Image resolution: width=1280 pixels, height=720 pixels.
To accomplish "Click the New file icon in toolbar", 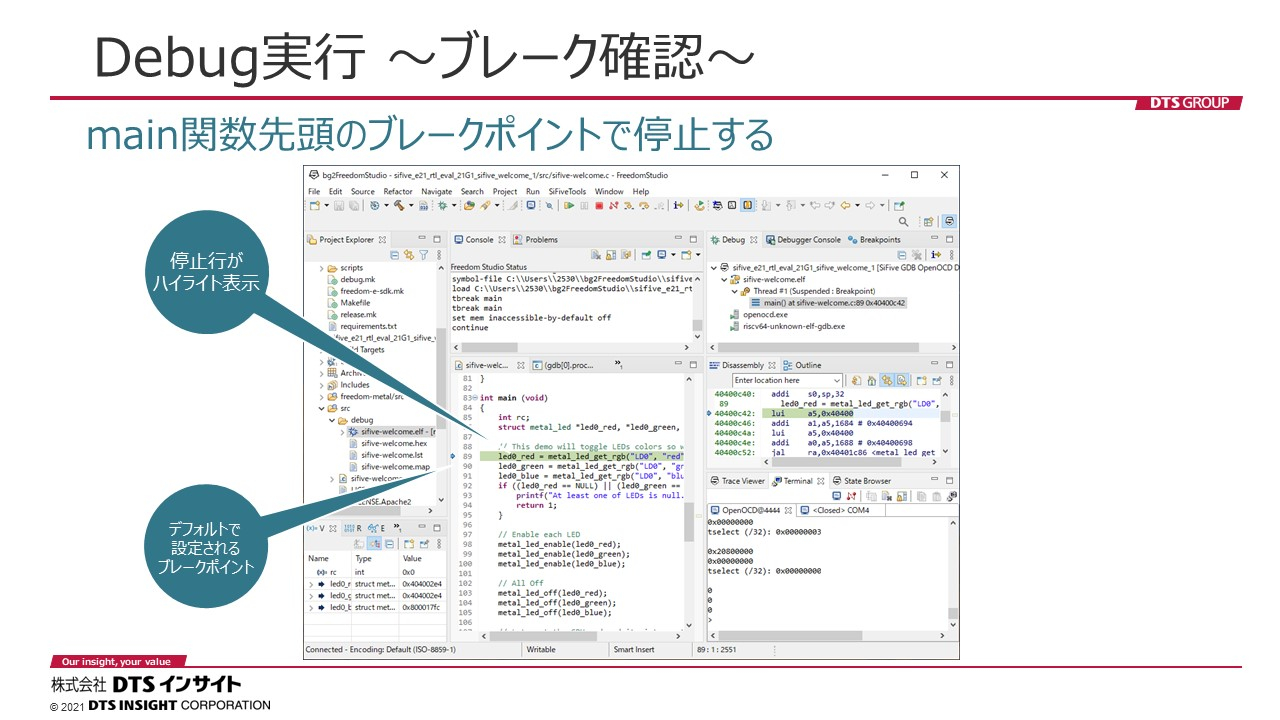I will (x=315, y=205).
